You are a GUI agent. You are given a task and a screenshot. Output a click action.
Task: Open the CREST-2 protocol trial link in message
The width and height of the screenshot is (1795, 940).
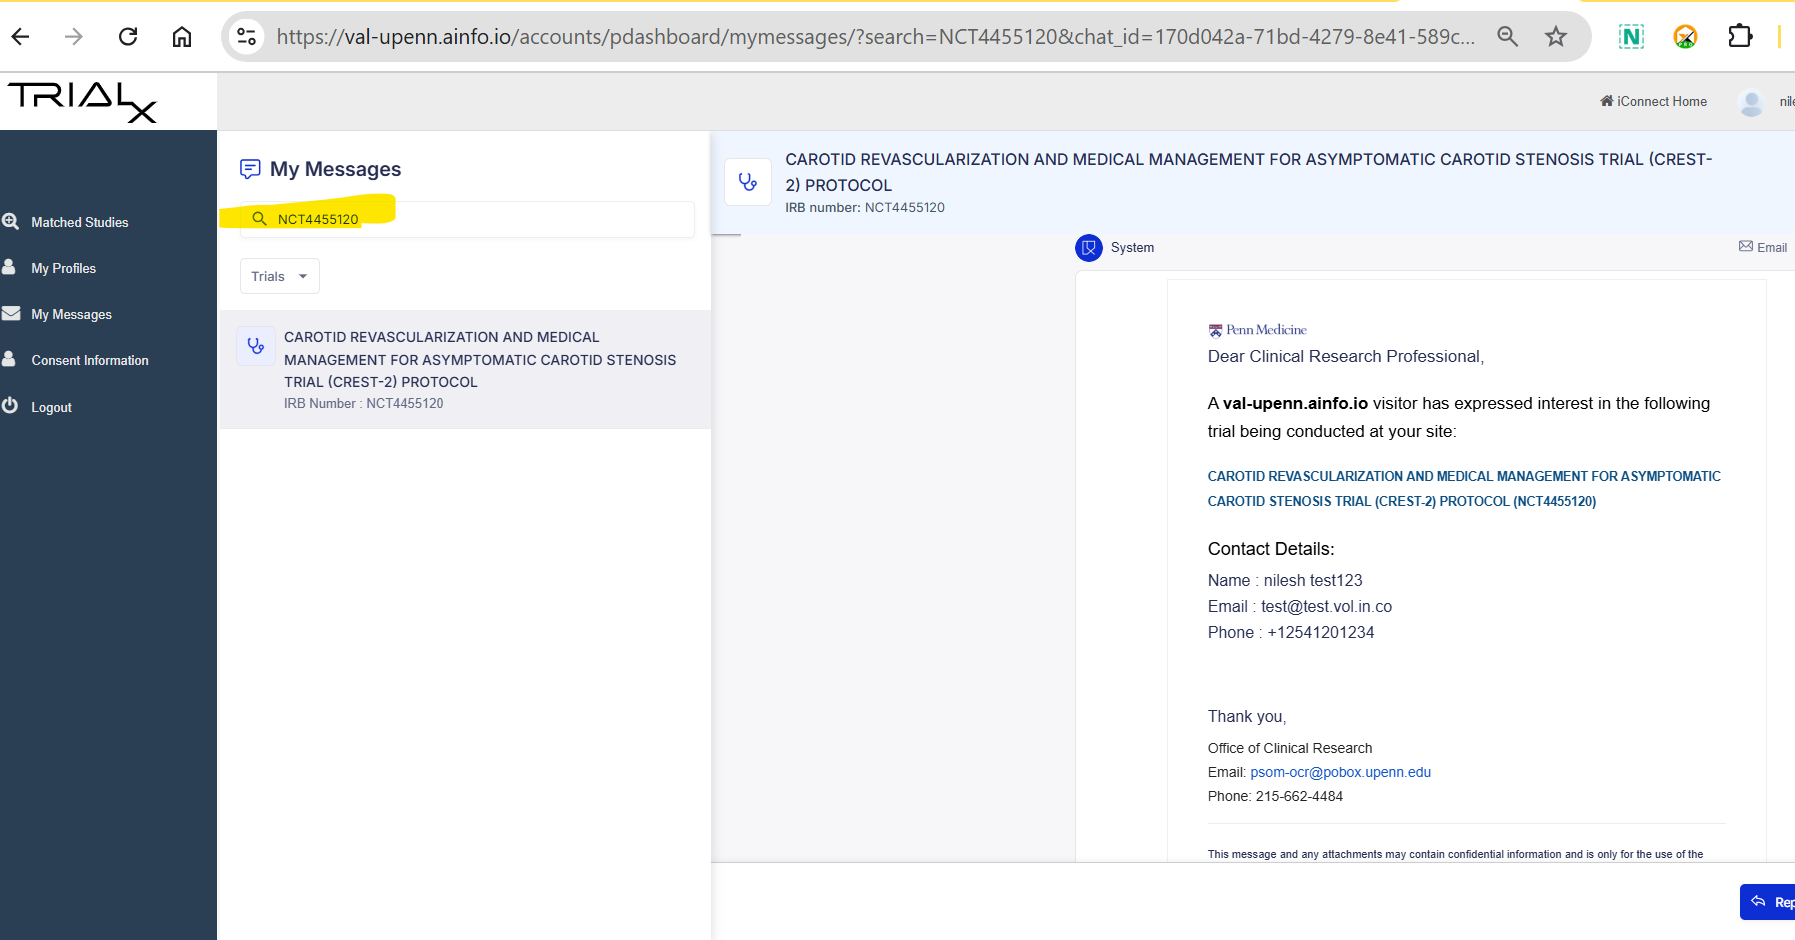[1463, 488]
